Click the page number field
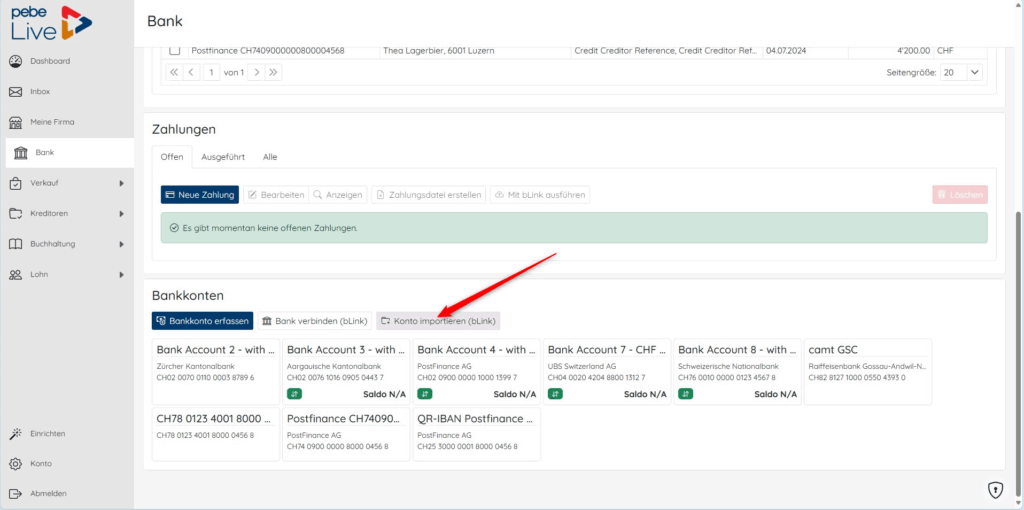This screenshot has width=1024, height=510. coord(211,72)
